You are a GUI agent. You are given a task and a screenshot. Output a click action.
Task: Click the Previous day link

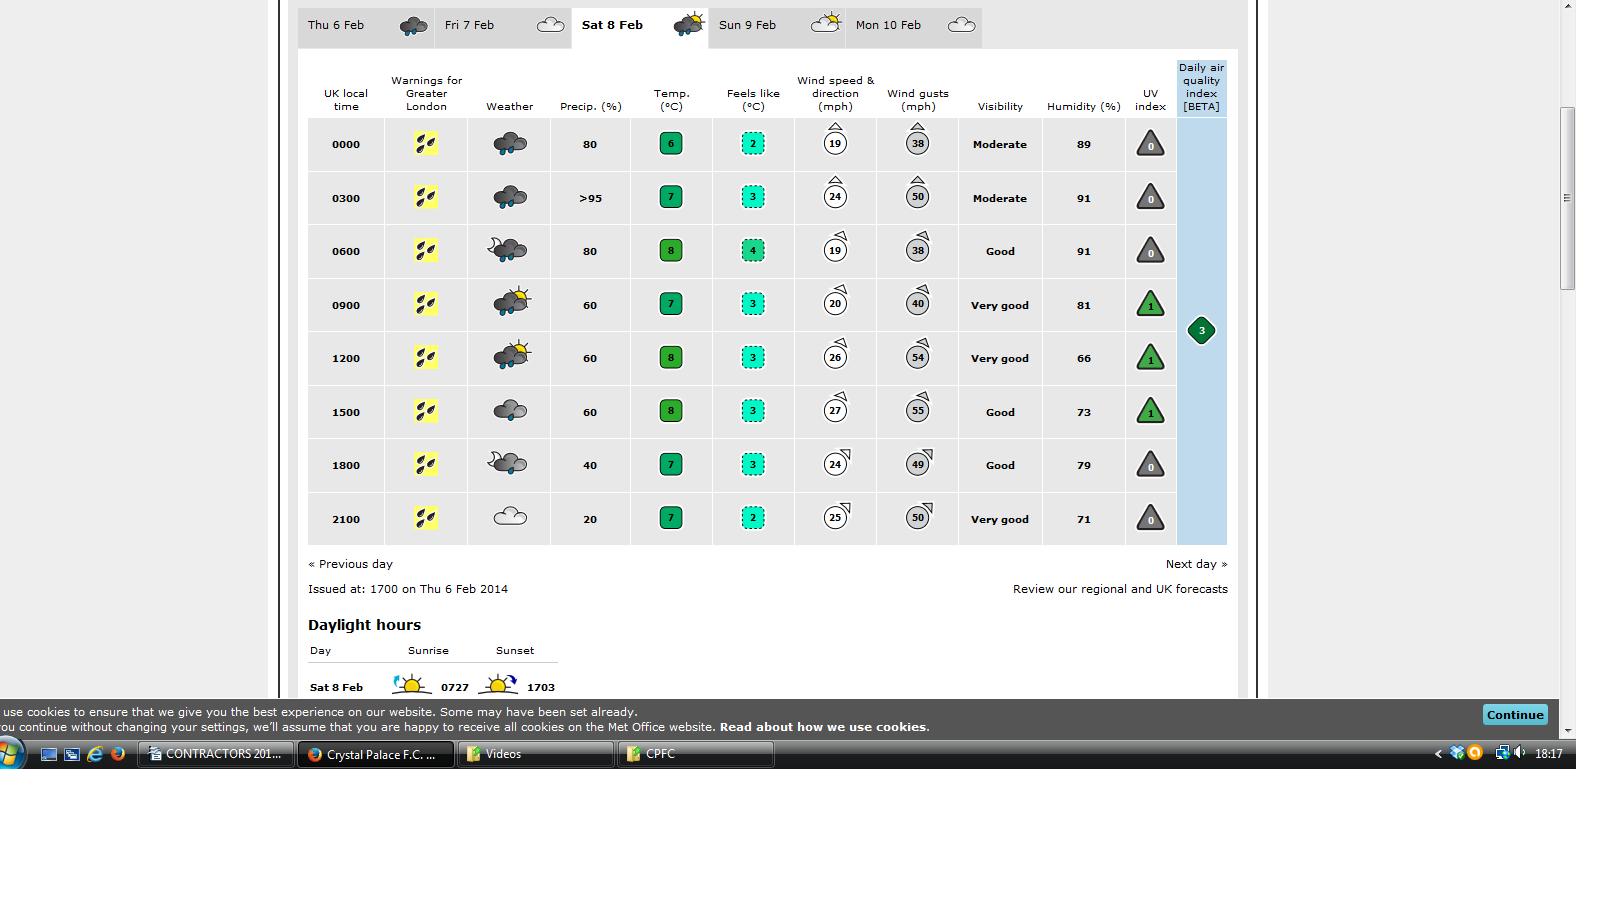351,564
